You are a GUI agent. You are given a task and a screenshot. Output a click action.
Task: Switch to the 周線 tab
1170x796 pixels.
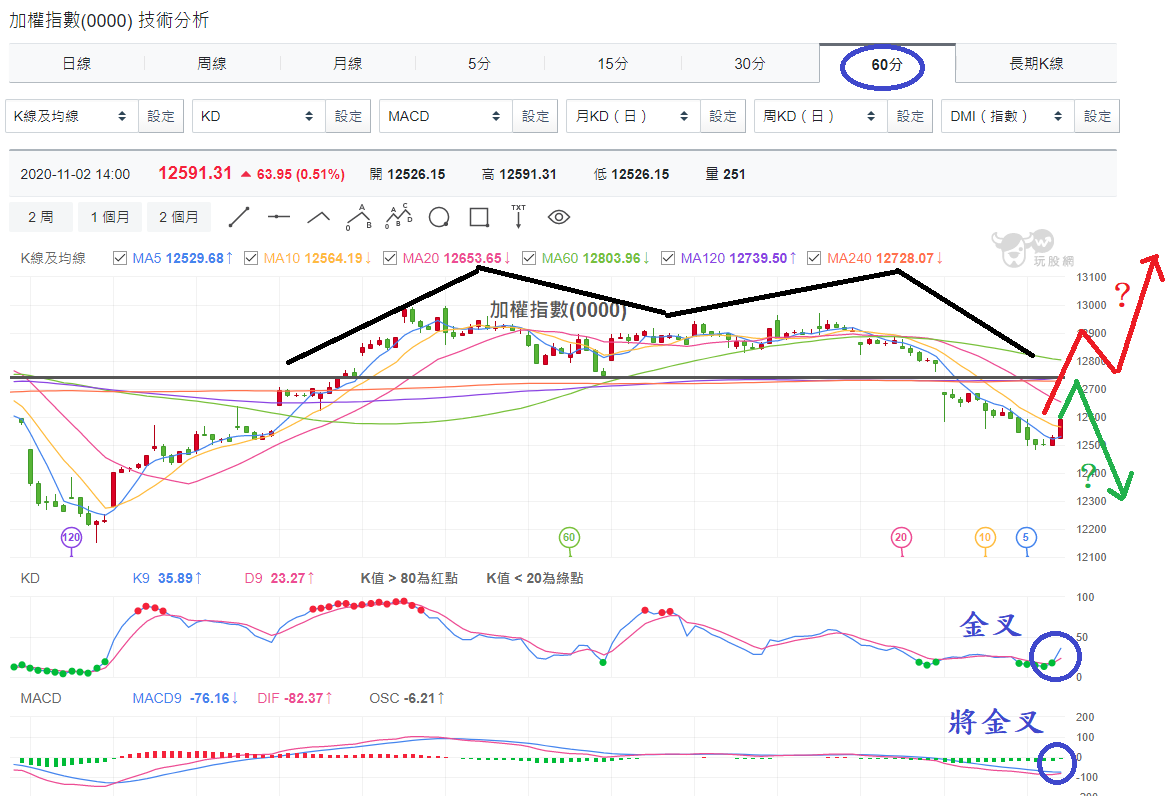point(212,63)
